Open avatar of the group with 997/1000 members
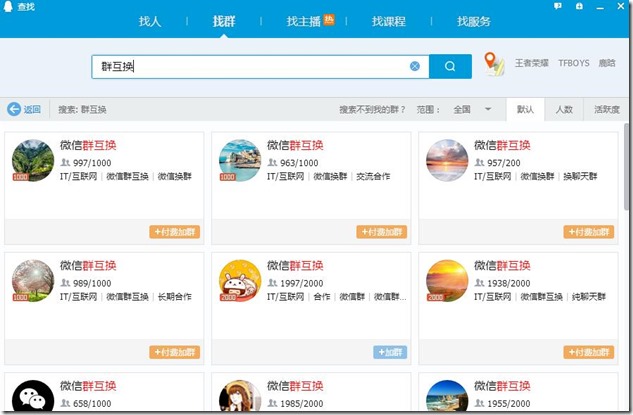The width and height of the screenshot is (633, 415). click(x=33, y=160)
